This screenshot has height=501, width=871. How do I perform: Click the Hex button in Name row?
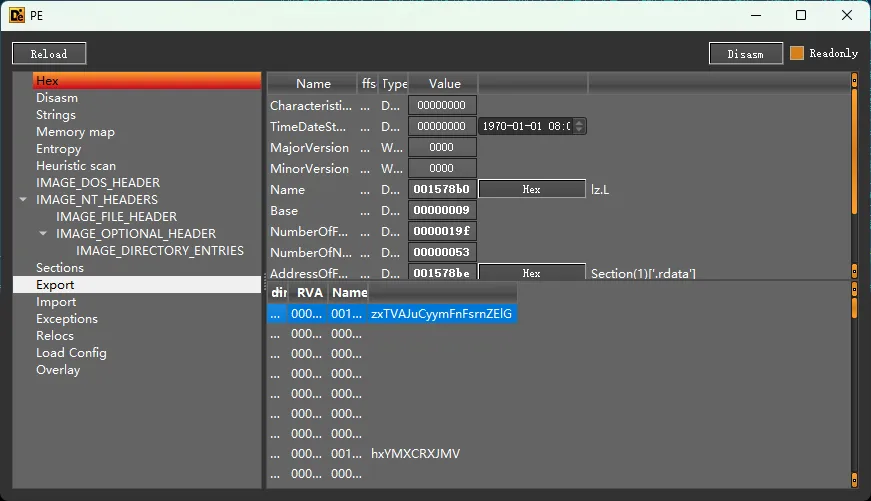click(x=532, y=189)
